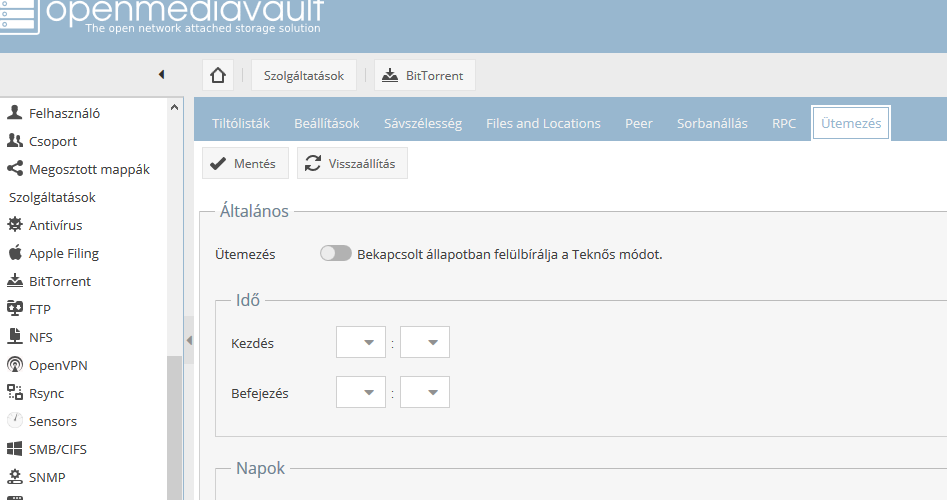
Task: Click the Apple Filing apple icon
Action: (x=14, y=252)
